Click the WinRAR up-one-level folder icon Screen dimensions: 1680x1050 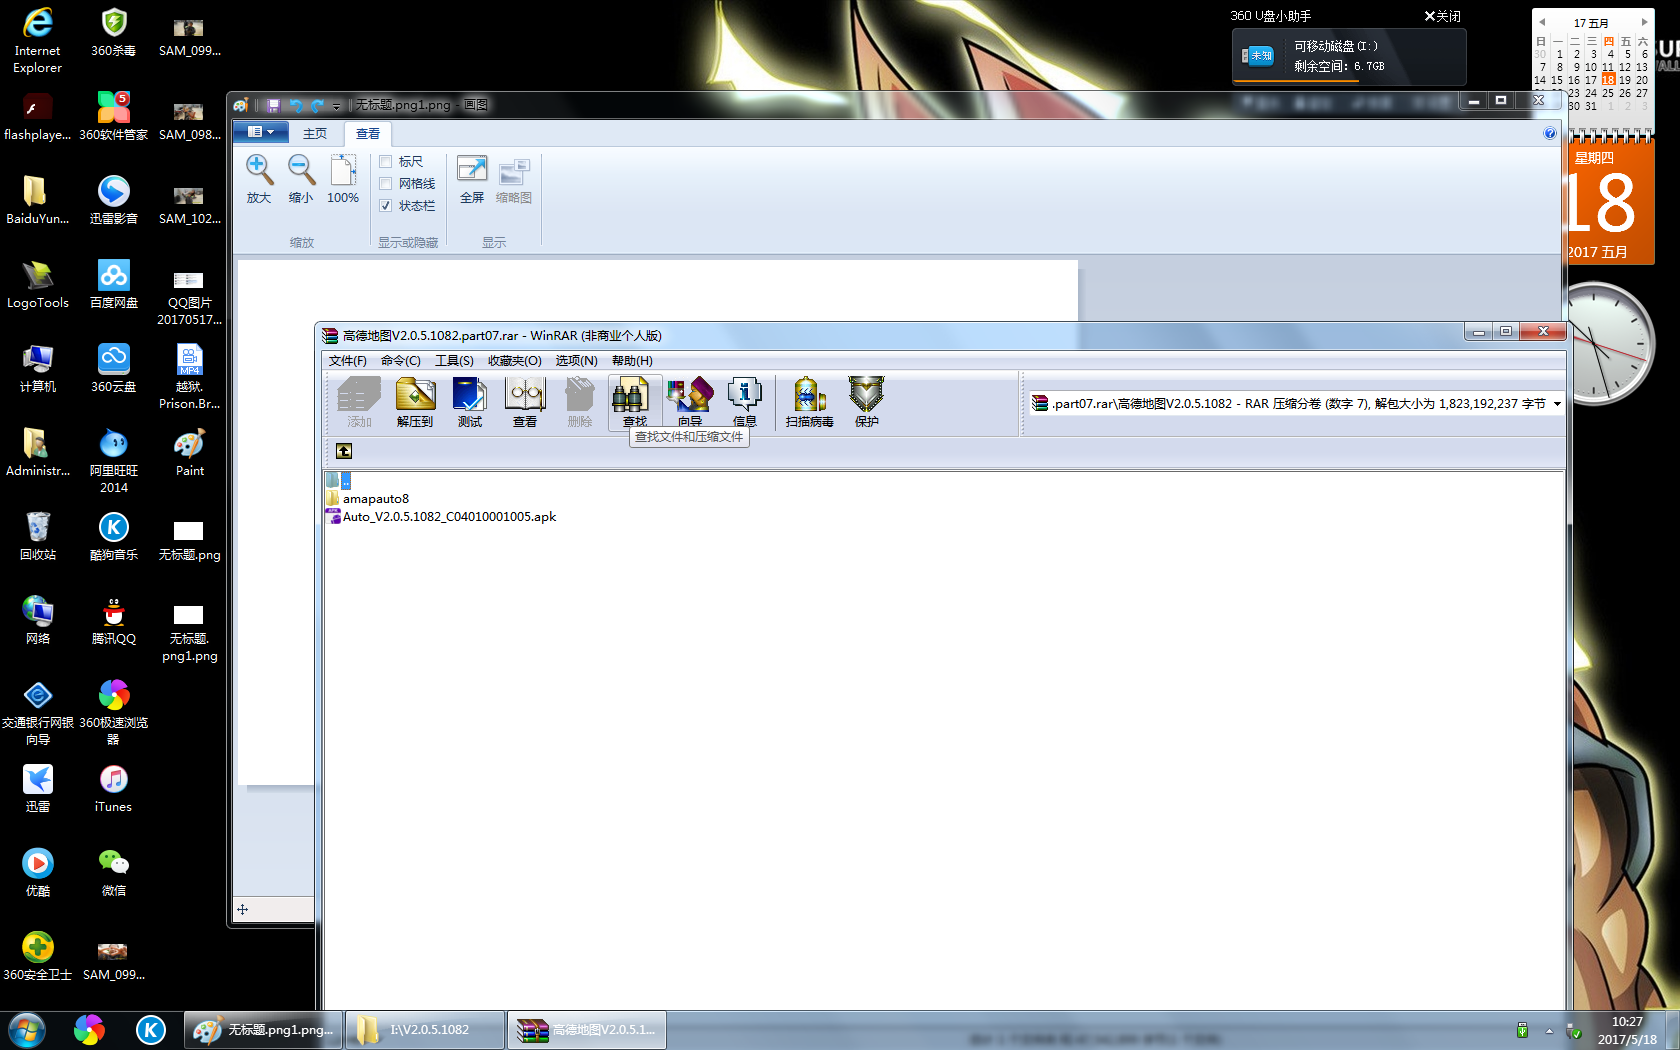tap(344, 451)
